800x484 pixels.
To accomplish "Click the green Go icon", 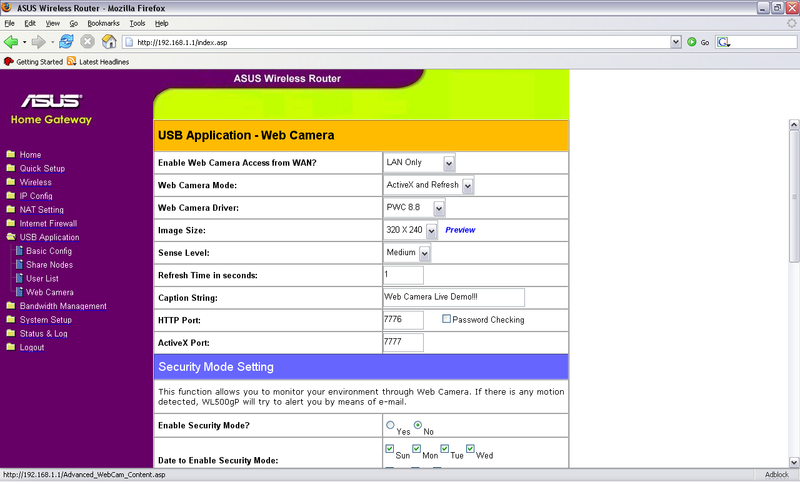I will pos(691,42).
